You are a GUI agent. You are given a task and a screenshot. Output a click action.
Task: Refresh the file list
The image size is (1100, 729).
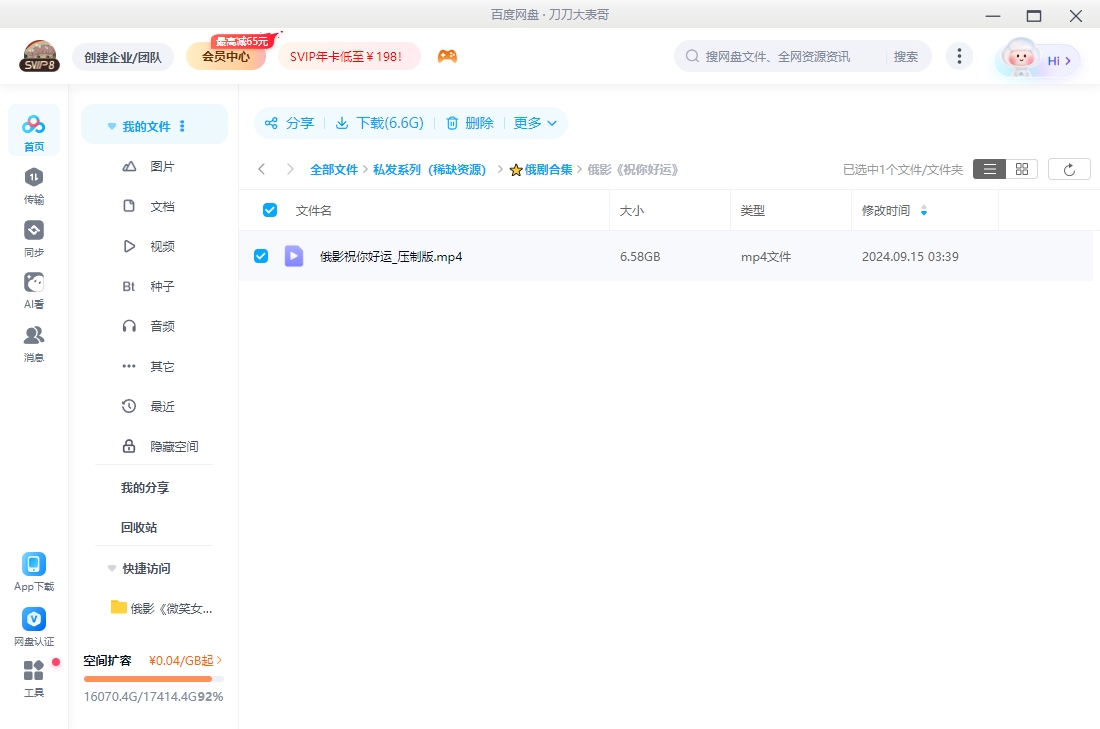(x=1069, y=168)
